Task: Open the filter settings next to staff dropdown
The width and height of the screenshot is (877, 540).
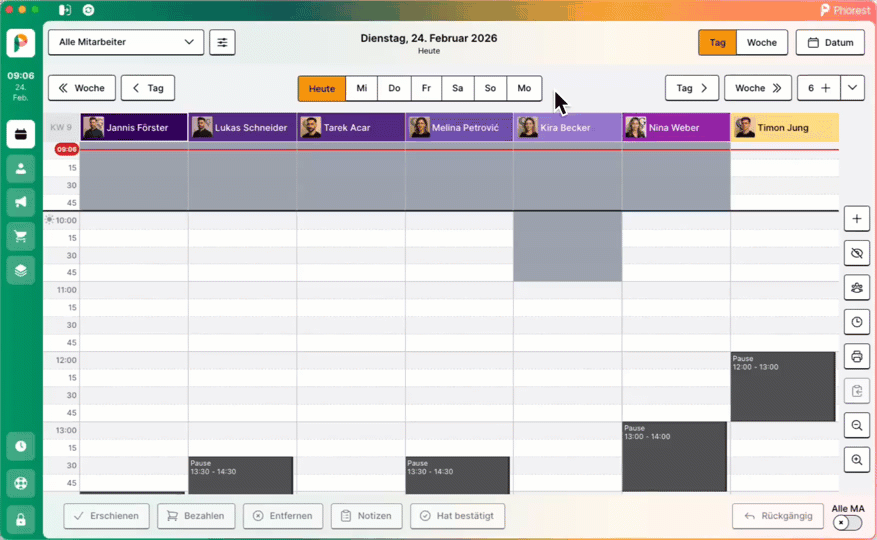Action: click(223, 43)
